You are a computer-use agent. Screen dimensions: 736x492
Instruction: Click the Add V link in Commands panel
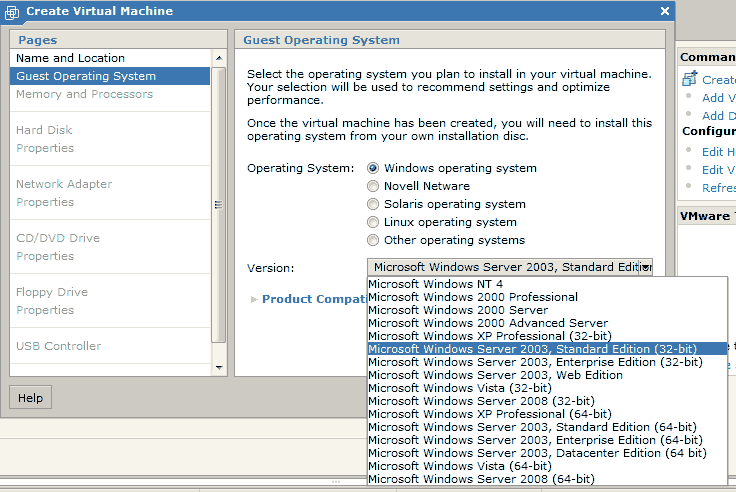(718, 98)
